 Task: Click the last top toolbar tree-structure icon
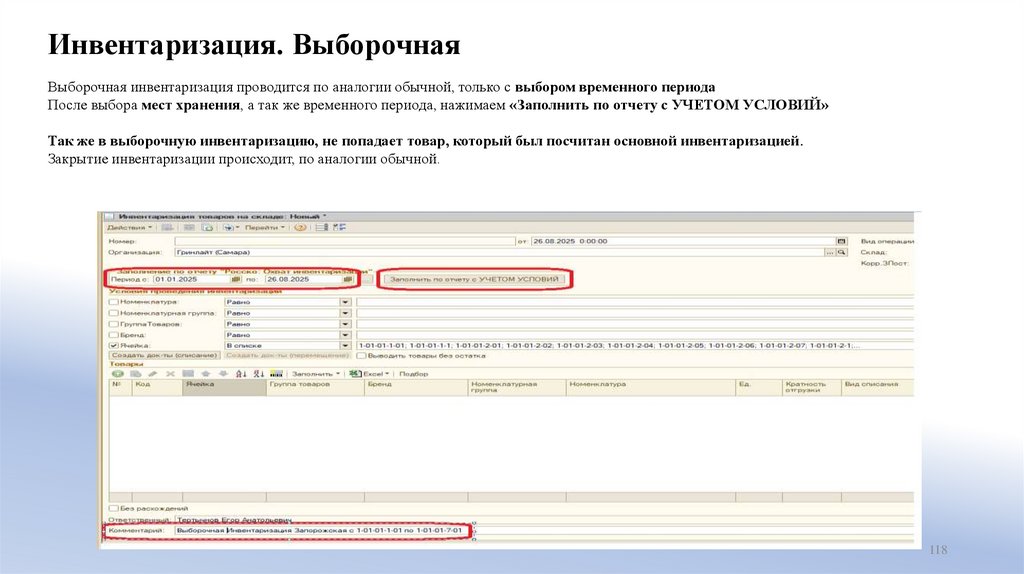(x=339, y=227)
